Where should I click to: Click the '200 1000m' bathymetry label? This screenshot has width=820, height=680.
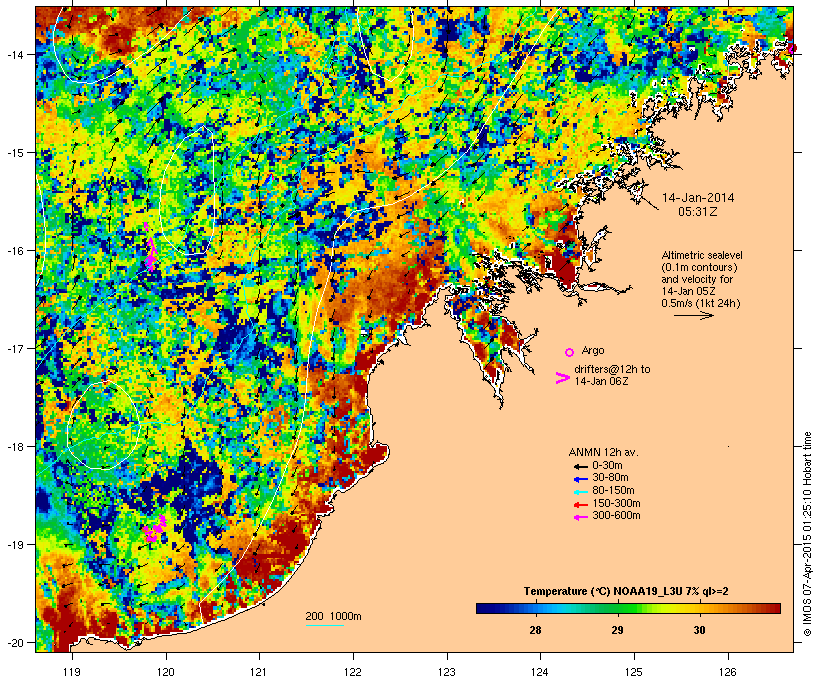pos(333,616)
